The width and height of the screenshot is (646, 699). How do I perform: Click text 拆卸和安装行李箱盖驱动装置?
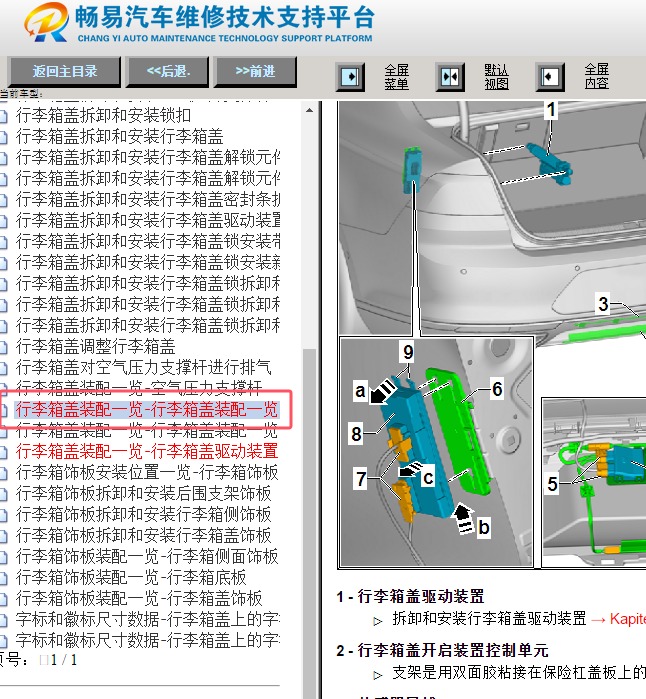[x=489, y=619]
